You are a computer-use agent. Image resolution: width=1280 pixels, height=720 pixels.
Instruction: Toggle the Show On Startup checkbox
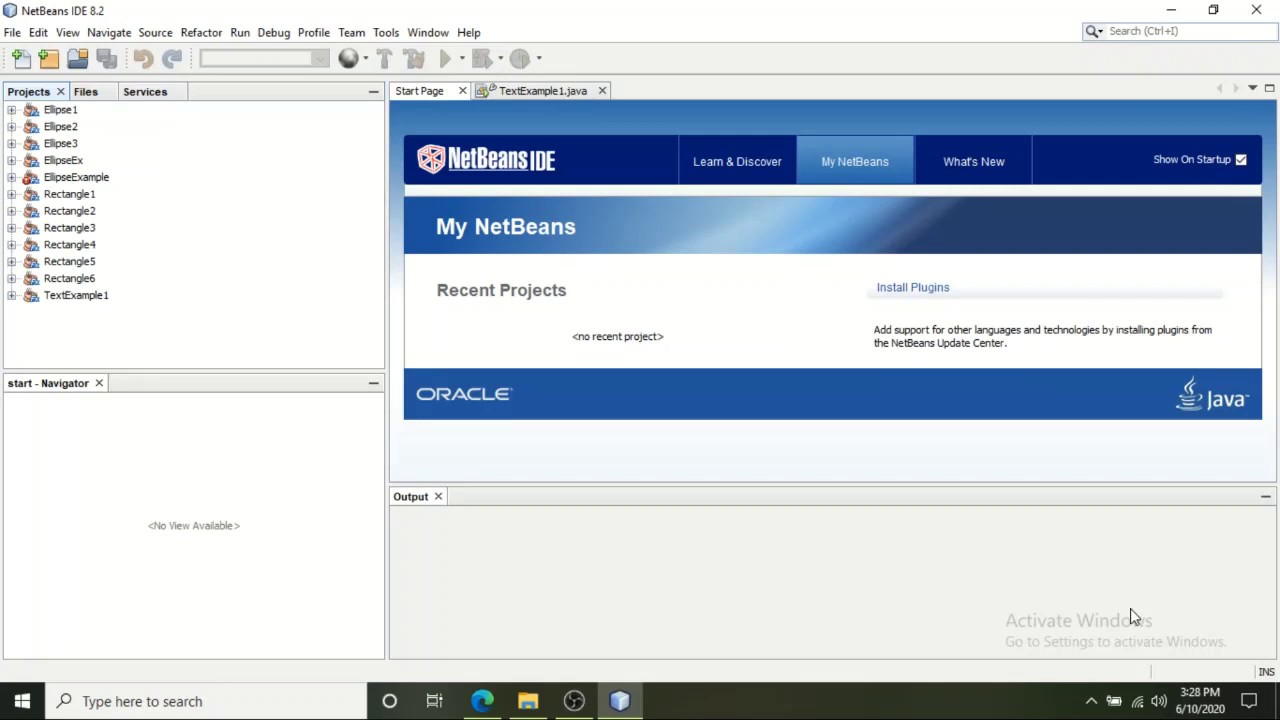1241,160
